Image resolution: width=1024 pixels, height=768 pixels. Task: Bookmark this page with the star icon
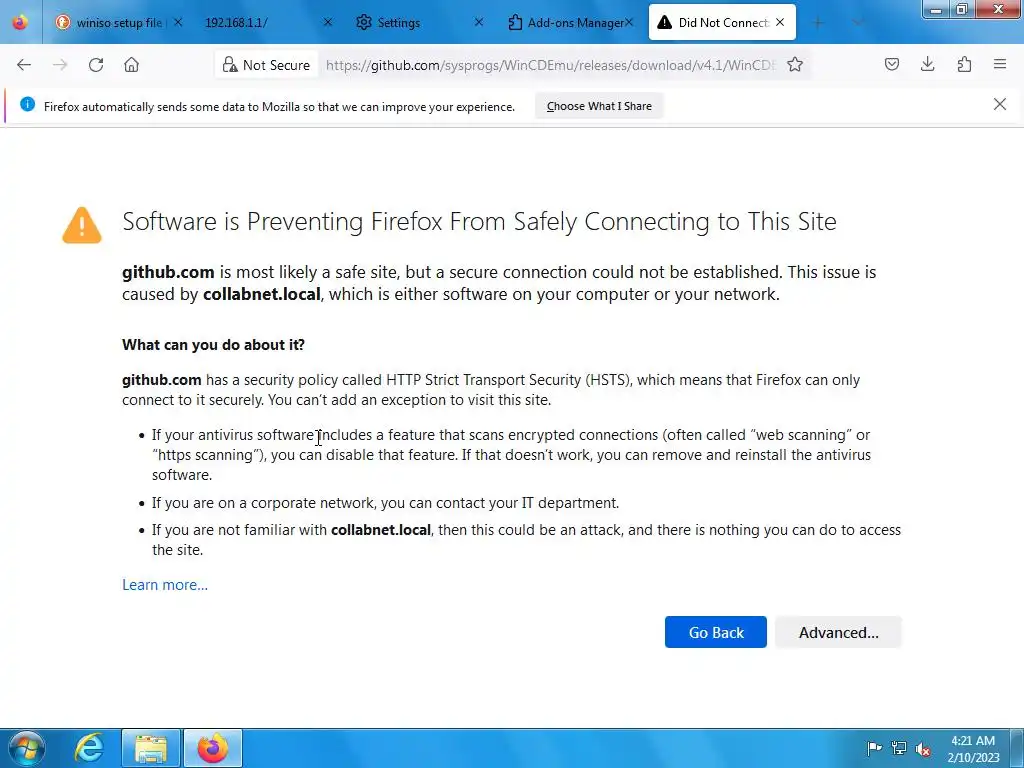(x=795, y=65)
